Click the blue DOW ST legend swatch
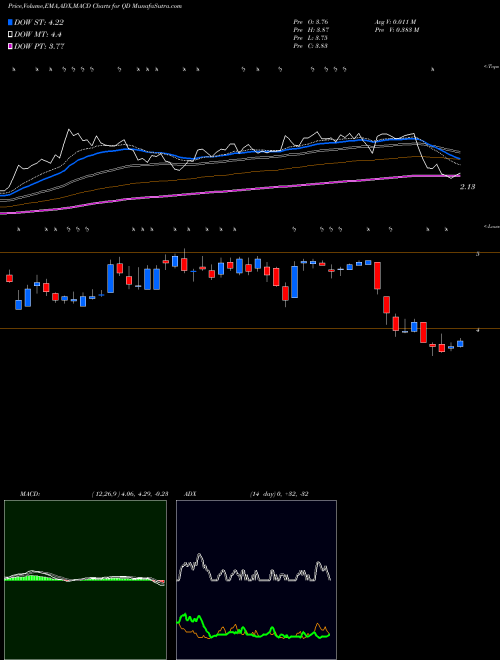The height and width of the screenshot is (660, 500). (x=10, y=22)
